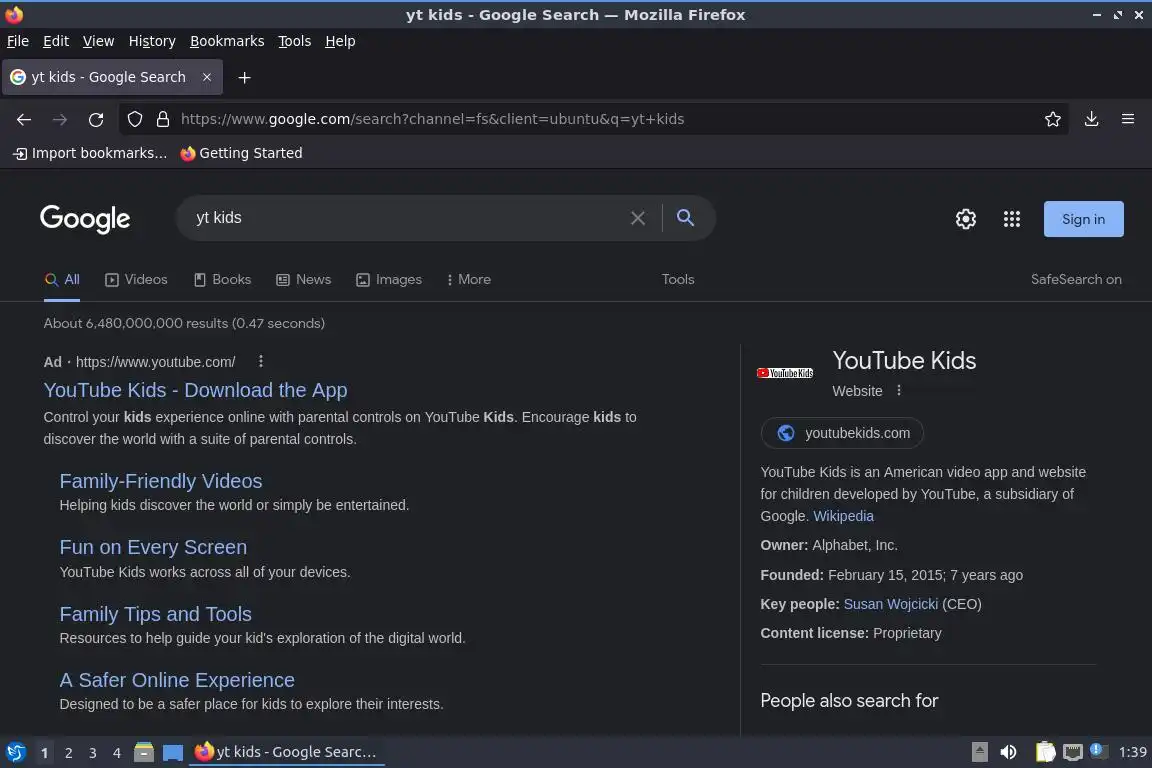Open Susan Wojcicki link
Image resolution: width=1152 pixels, height=768 pixels.
click(890, 604)
